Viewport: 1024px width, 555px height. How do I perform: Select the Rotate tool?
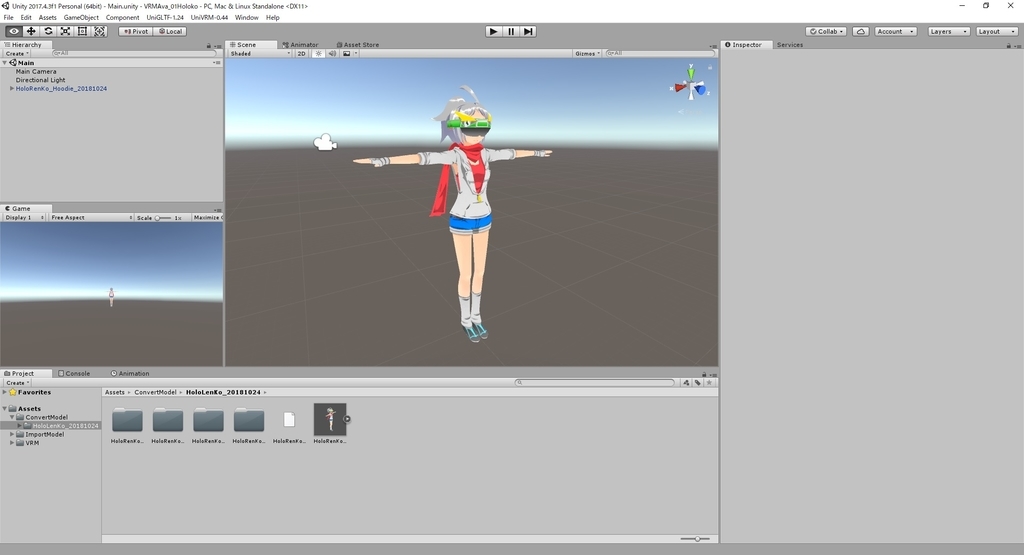tap(48, 31)
